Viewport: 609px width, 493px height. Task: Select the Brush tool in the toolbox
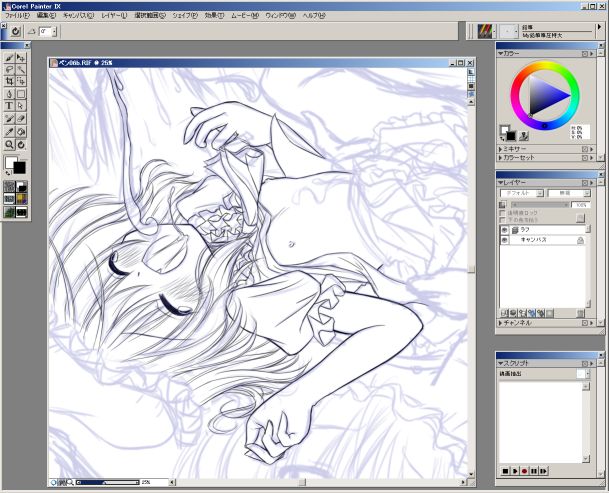point(10,58)
